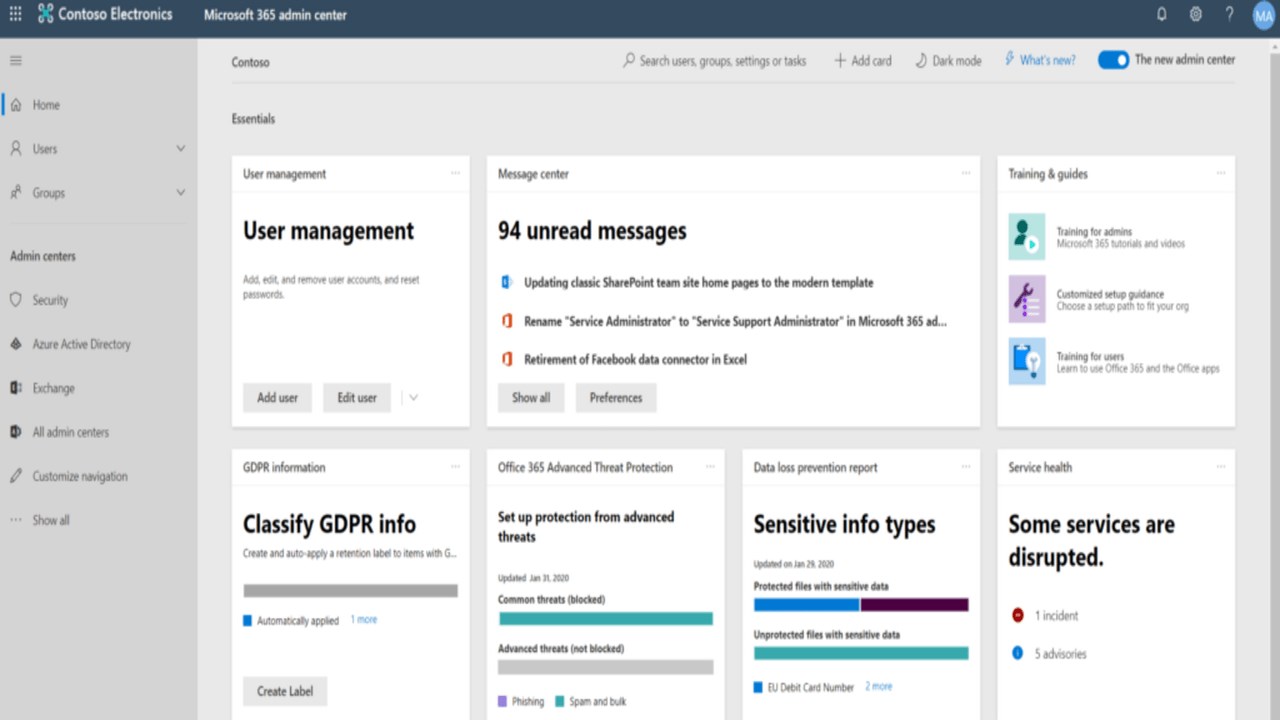Image resolution: width=1280 pixels, height=720 pixels.
Task: Click the Groups people icon
Action: pos(16,193)
